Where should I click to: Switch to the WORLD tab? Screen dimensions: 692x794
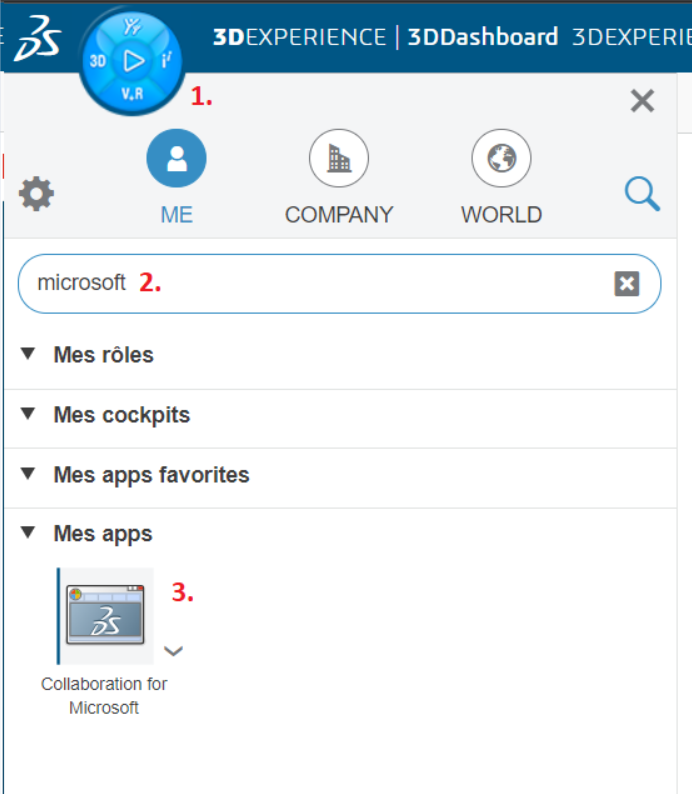coord(501,160)
